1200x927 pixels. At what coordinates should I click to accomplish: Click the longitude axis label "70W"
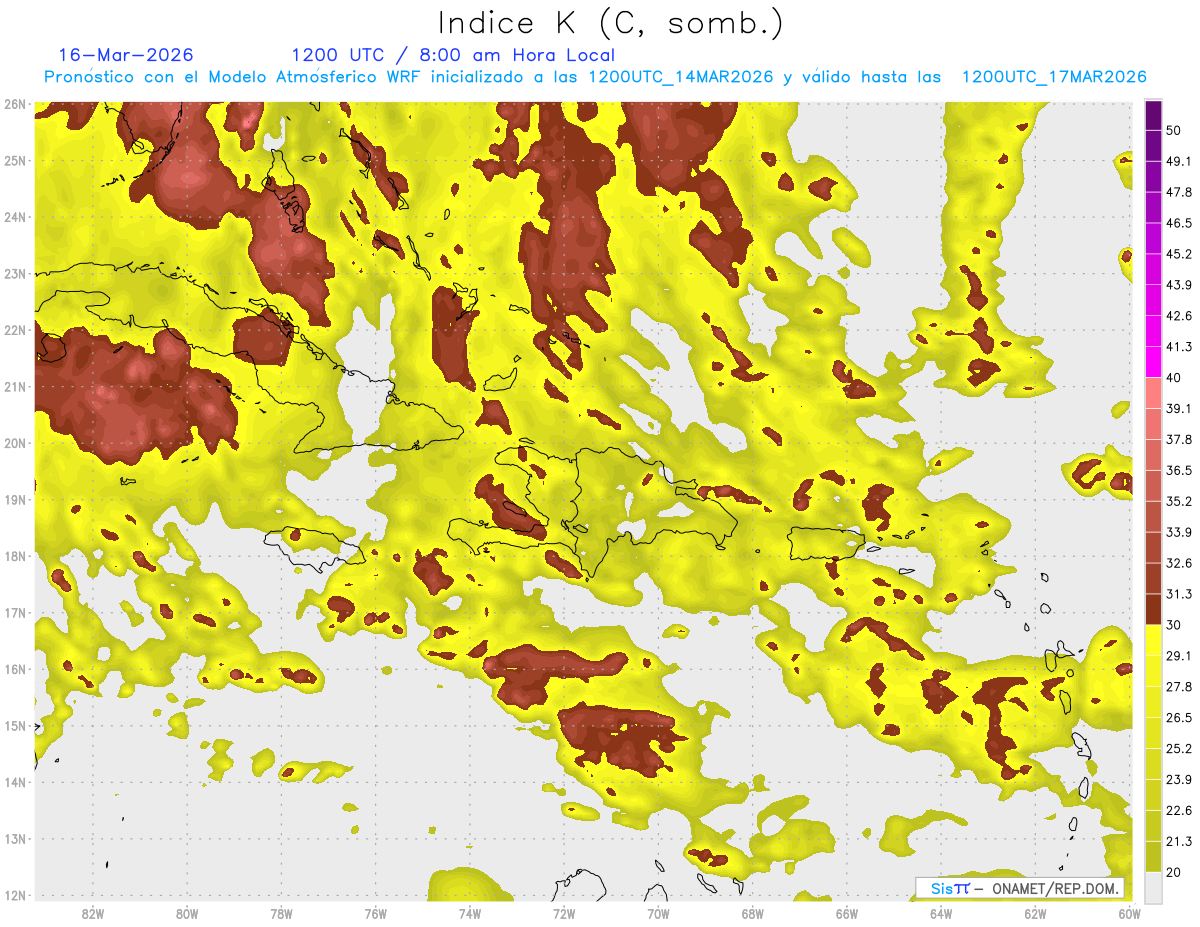tap(658, 914)
